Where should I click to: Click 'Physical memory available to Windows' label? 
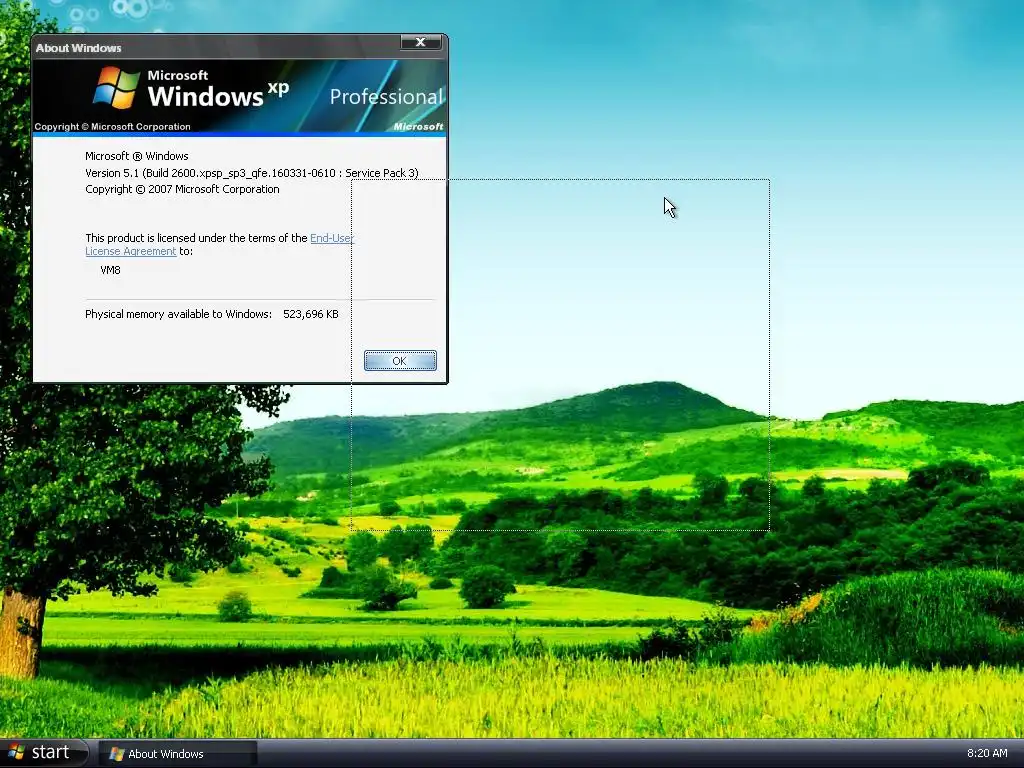click(x=178, y=314)
